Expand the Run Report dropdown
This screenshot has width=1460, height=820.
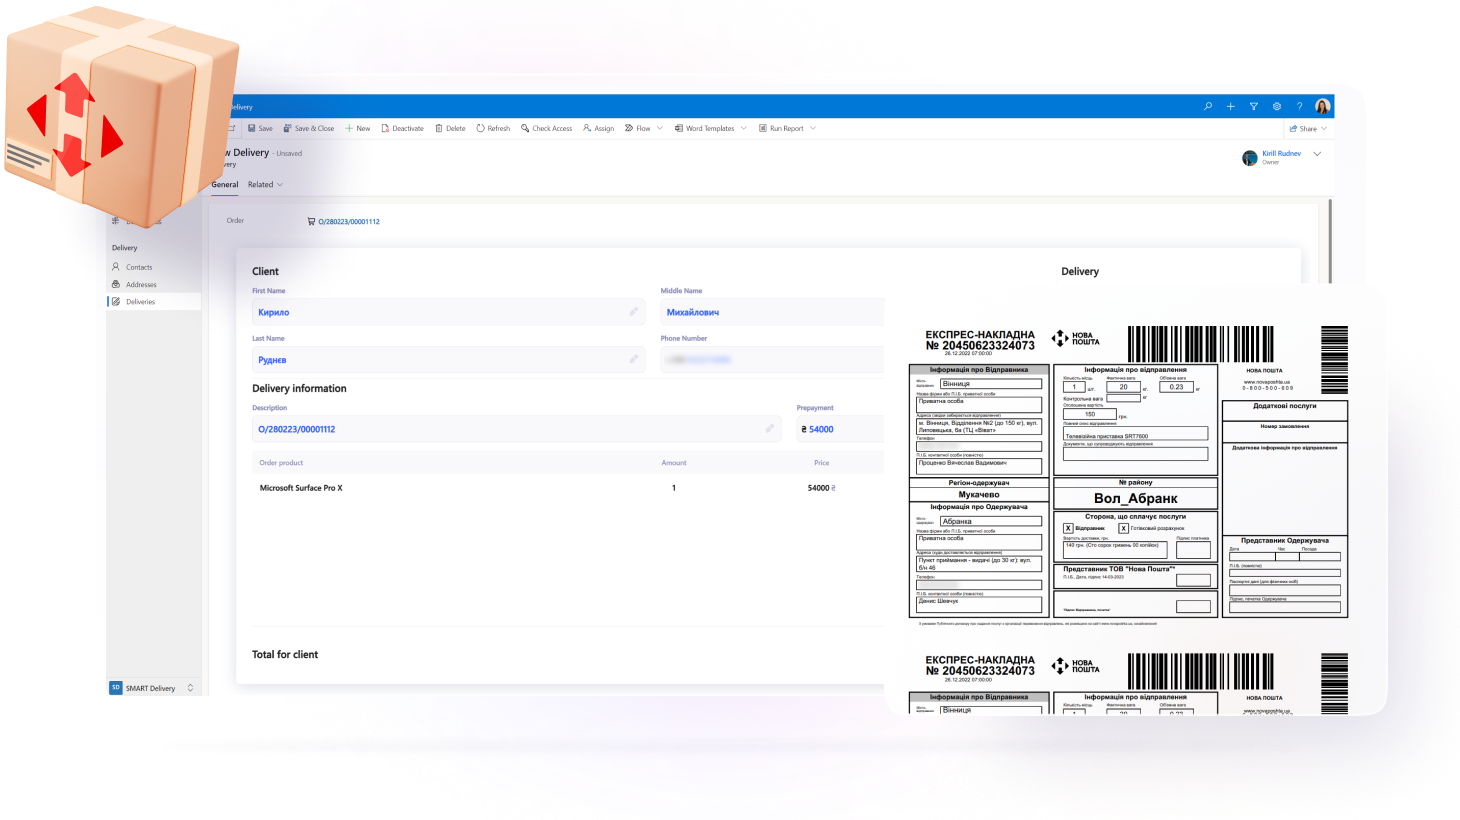point(812,128)
